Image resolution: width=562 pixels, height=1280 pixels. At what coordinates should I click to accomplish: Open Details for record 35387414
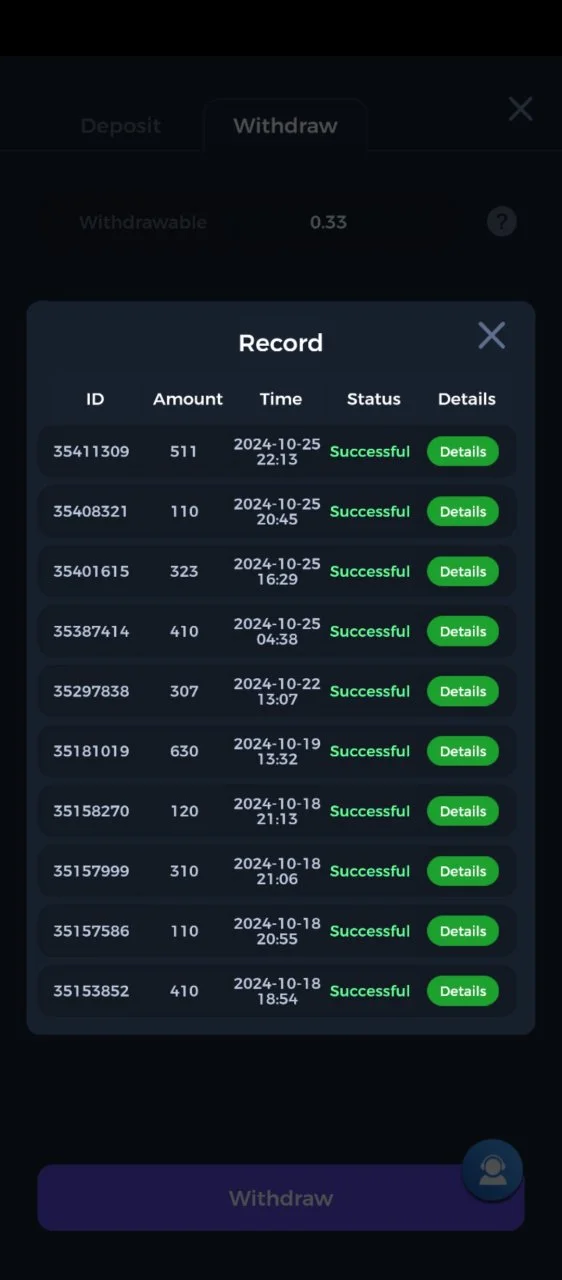463,631
